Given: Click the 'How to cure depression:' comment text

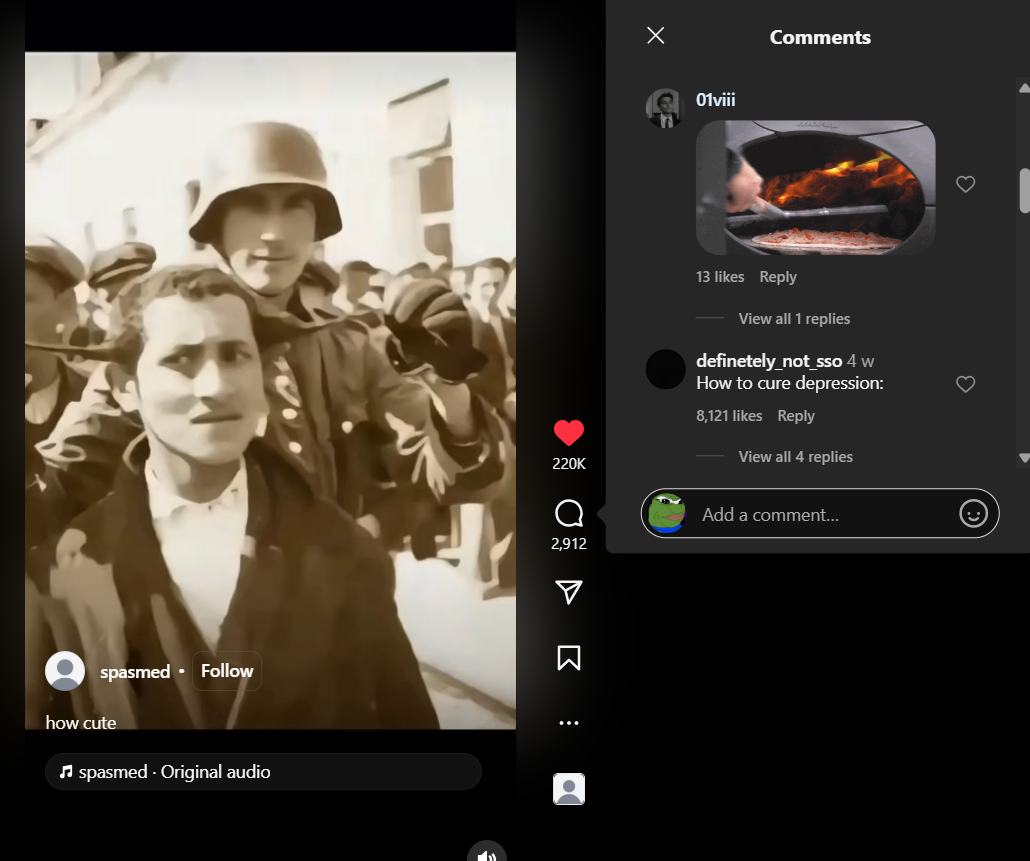Looking at the screenshot, I should click(790, 383).
